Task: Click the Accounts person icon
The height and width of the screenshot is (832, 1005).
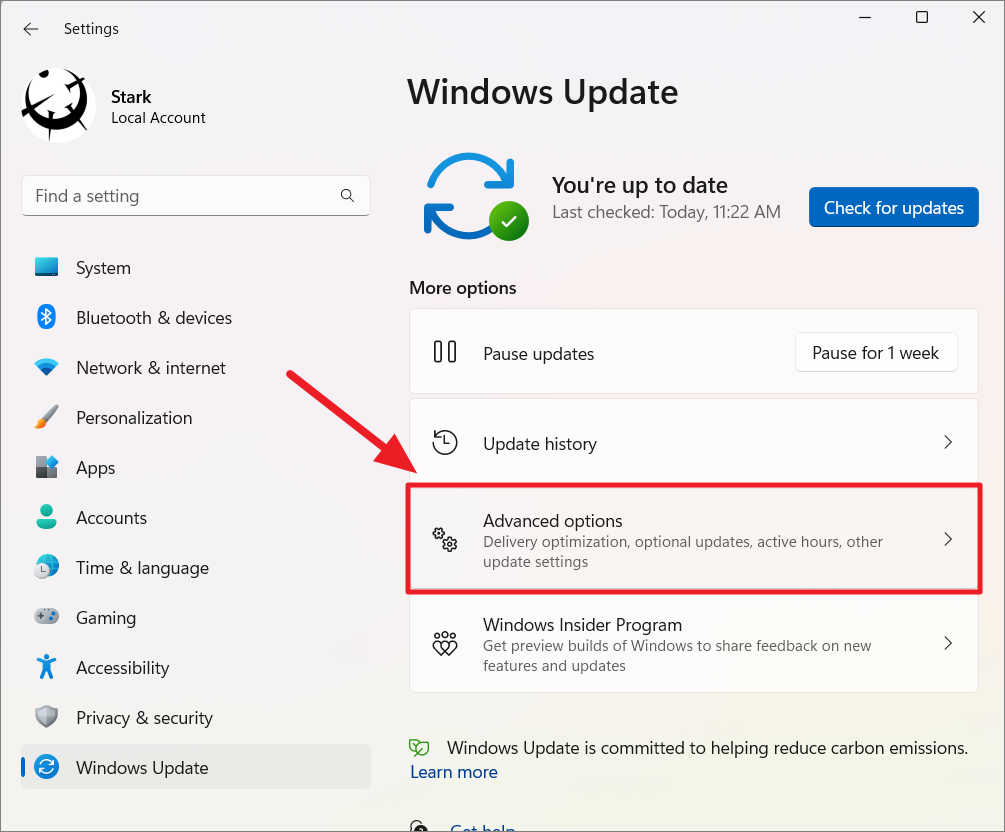Action: [x=46, y=517]
